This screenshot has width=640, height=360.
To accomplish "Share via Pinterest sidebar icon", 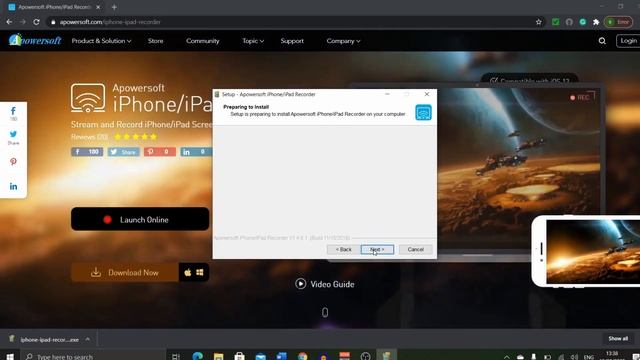I will pos(13,162).
